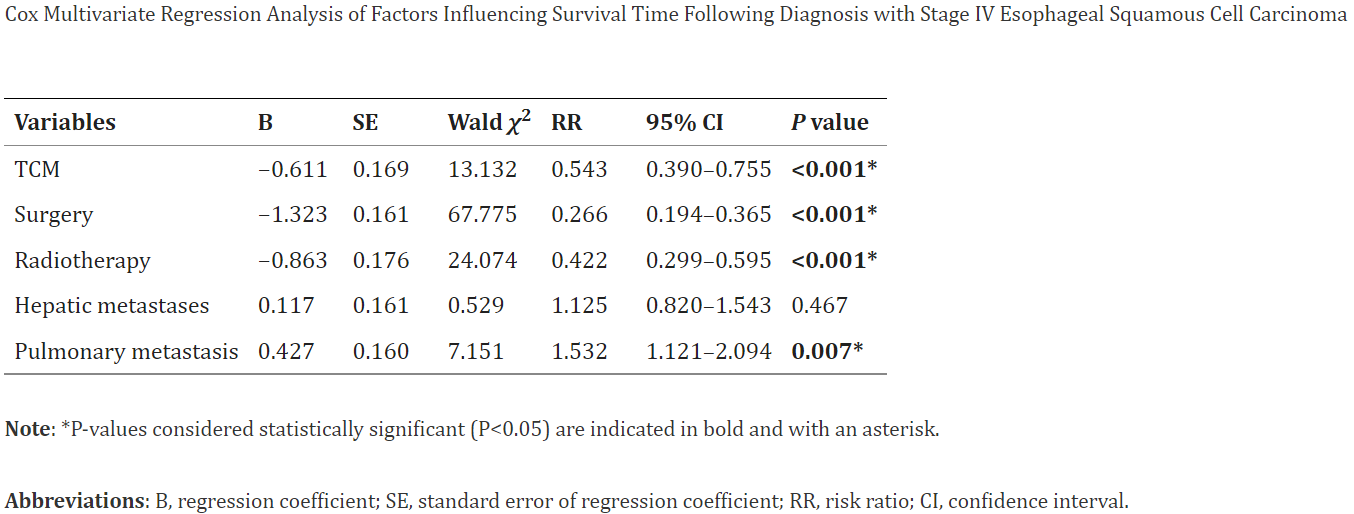Click the Hepatic metastases row label
This screenshot has width=1354, height=514.
[x=112, y=306]
